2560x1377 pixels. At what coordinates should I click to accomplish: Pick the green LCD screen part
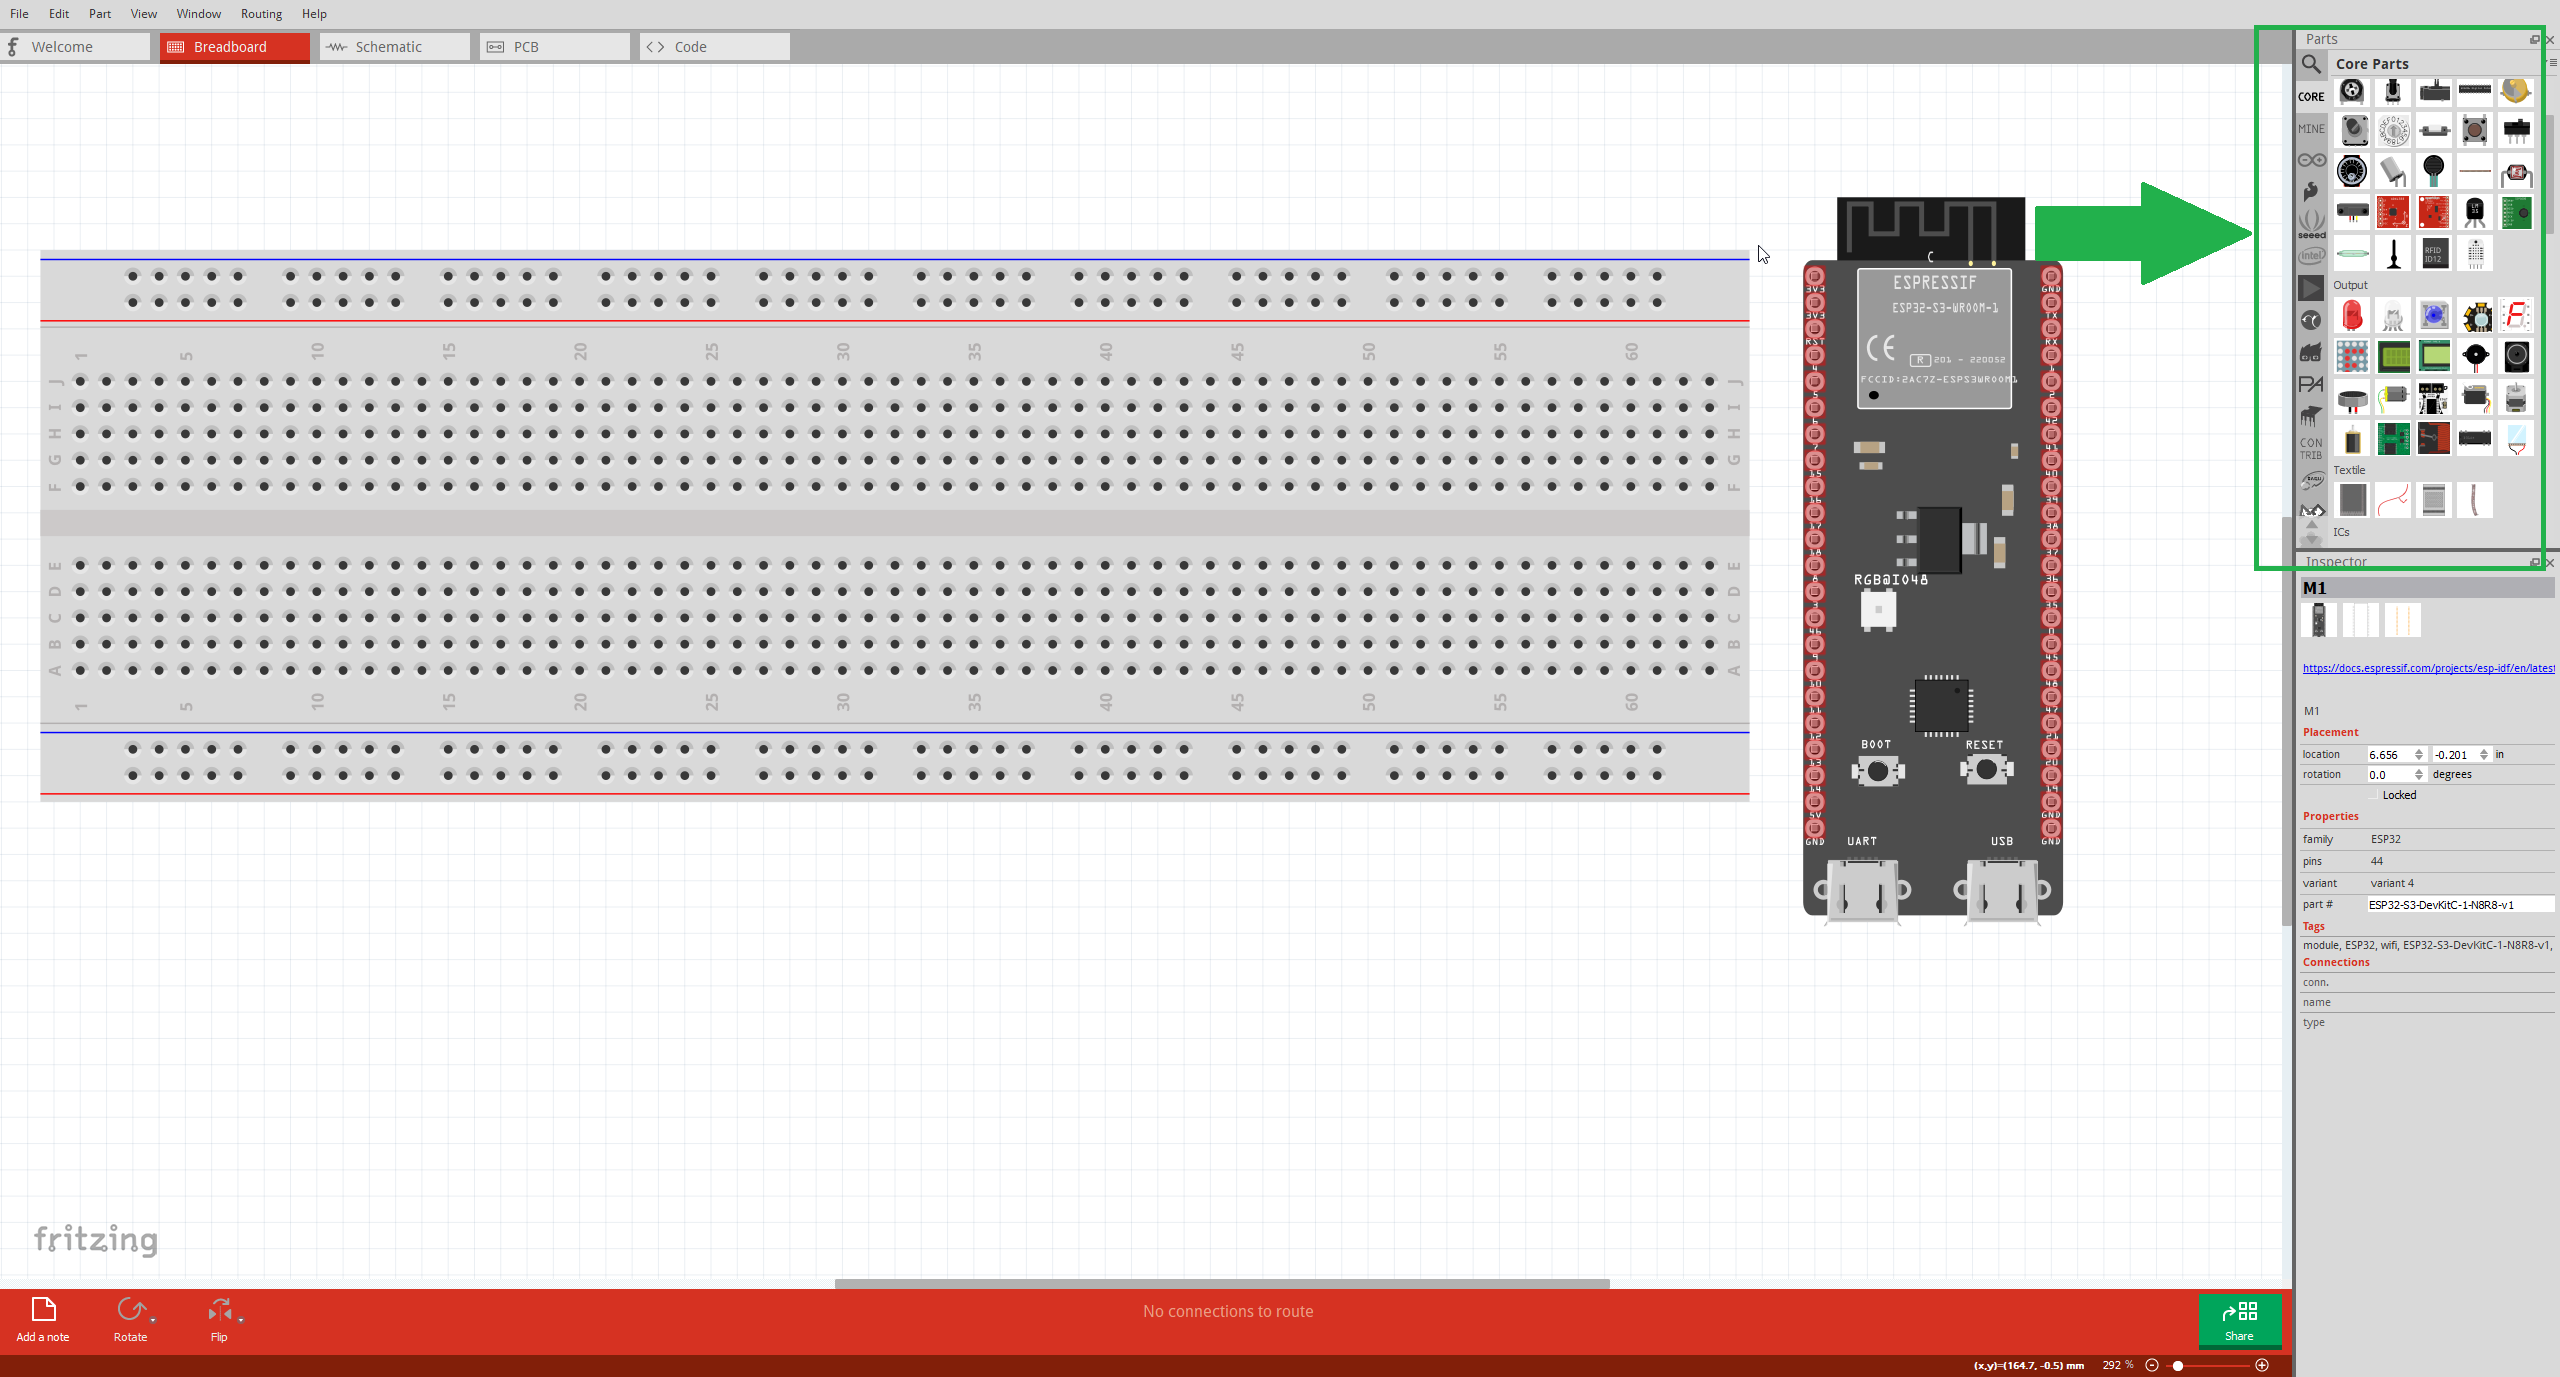point(2393,356)
